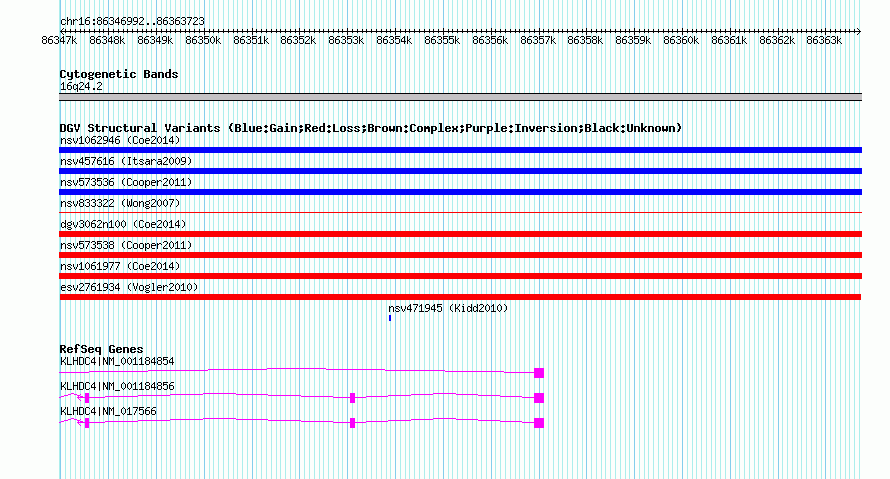Click the 16q24.2 band label

[81, 86]
